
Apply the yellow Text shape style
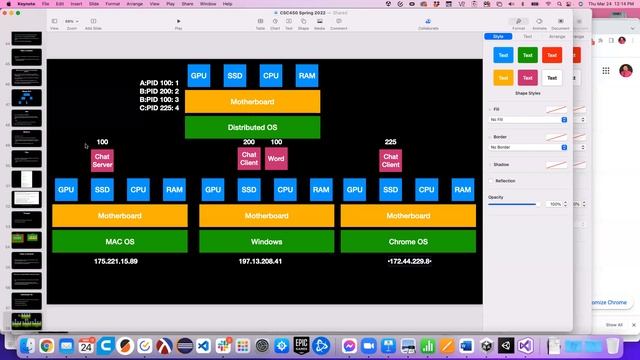click(x=503, y=78)
